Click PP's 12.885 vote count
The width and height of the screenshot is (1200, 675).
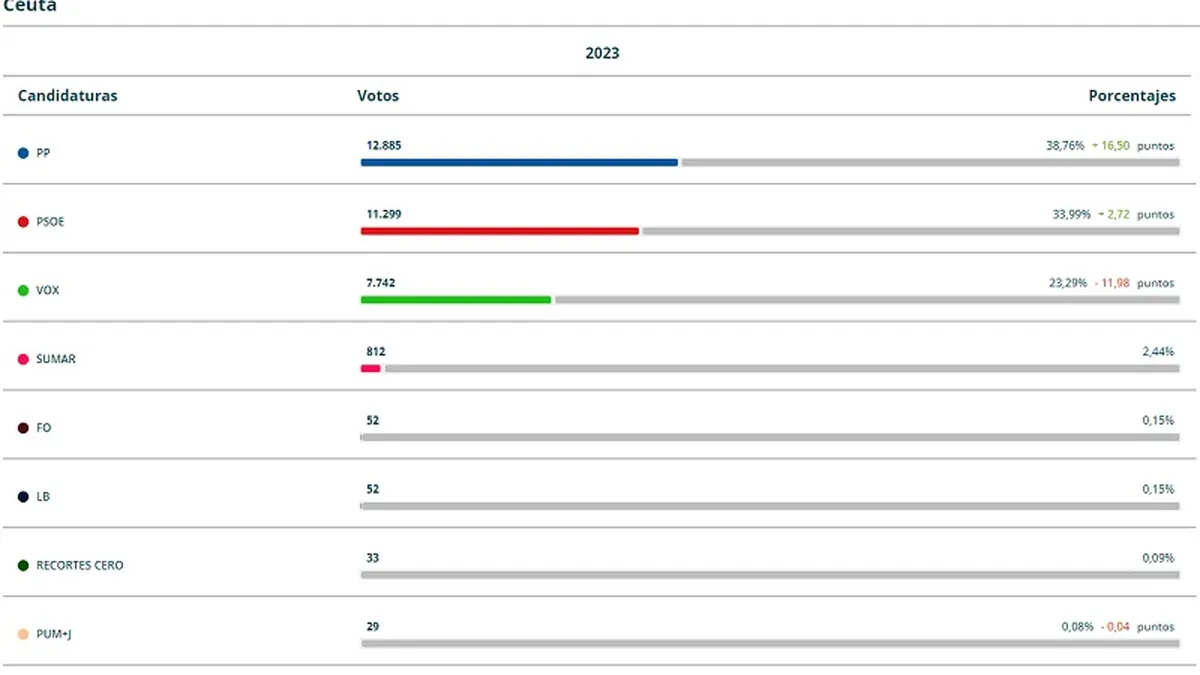pos(384,145)
